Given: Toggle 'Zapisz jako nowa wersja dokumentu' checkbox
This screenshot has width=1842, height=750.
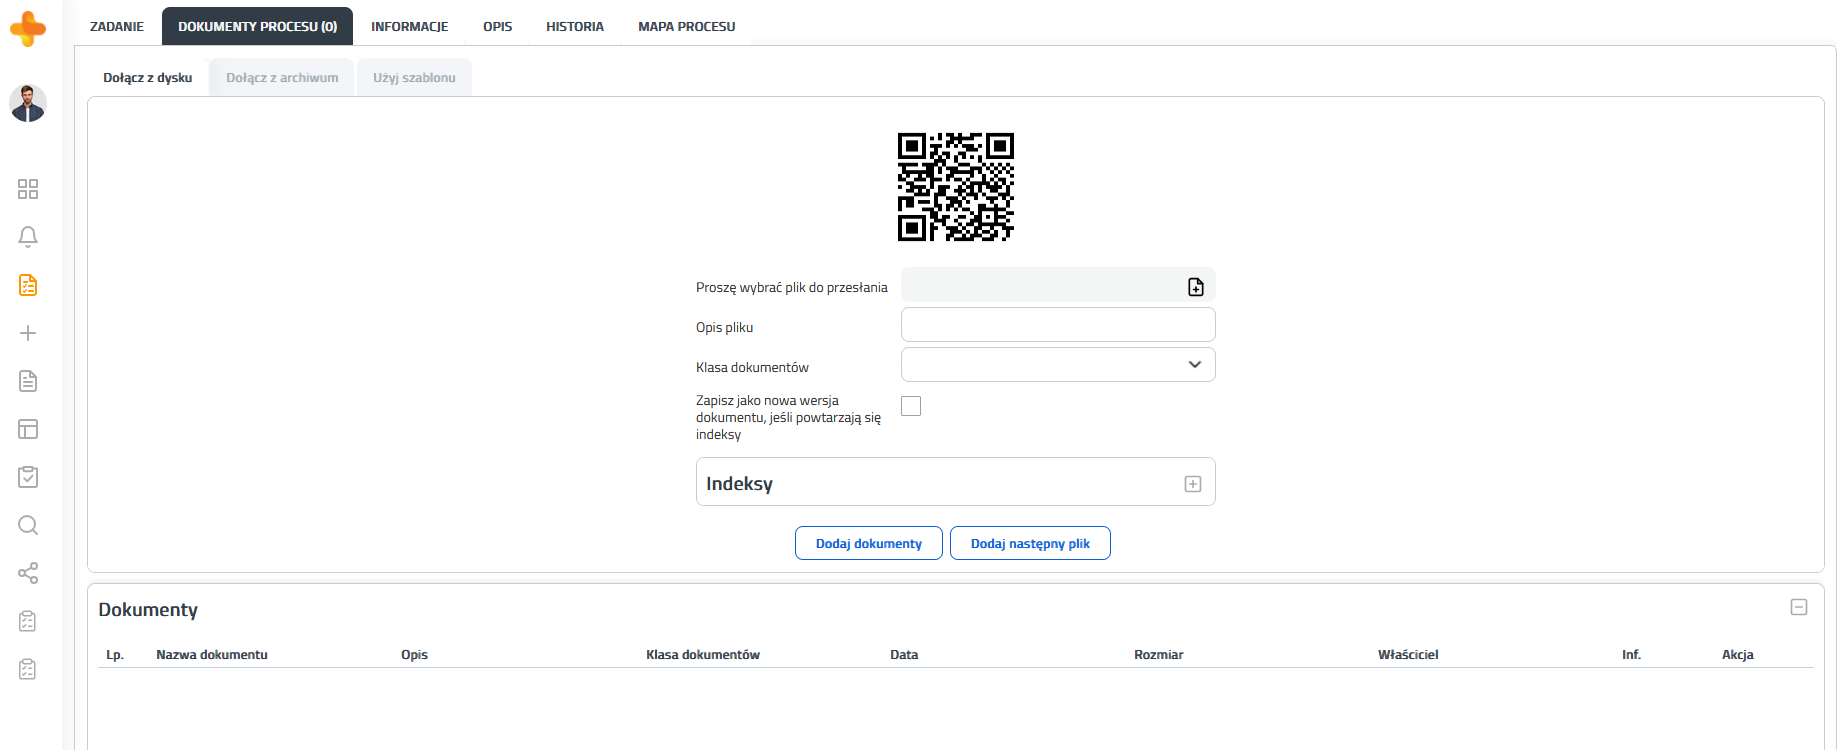Looking at the screenshot, I should [x=911, y=406].
